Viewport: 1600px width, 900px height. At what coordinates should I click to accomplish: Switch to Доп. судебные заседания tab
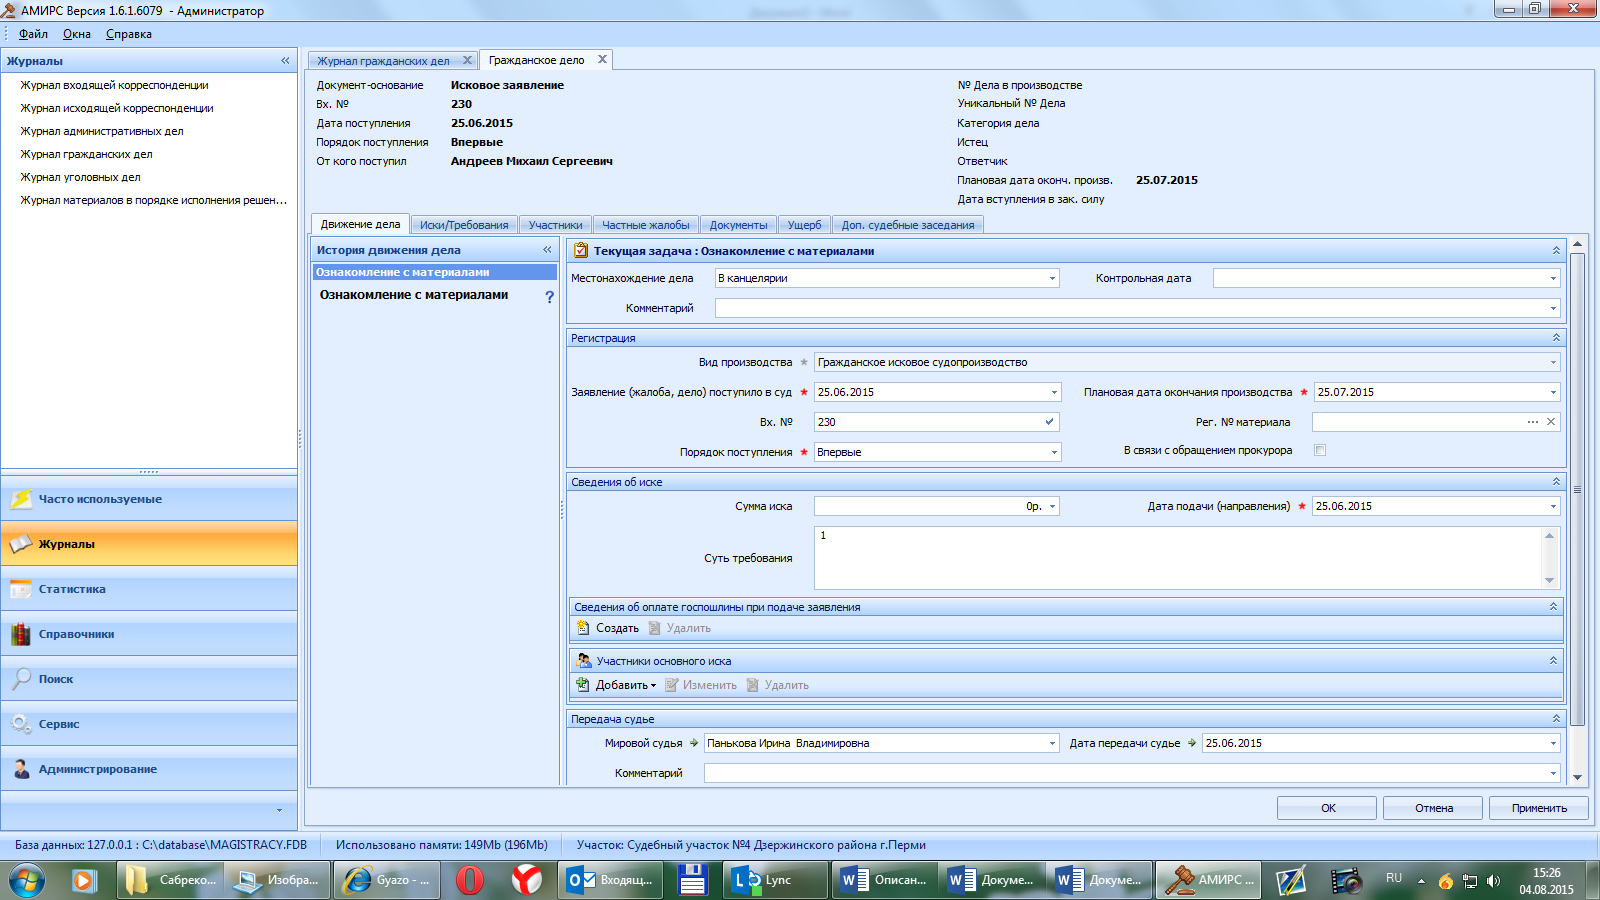tap(908, 225)
